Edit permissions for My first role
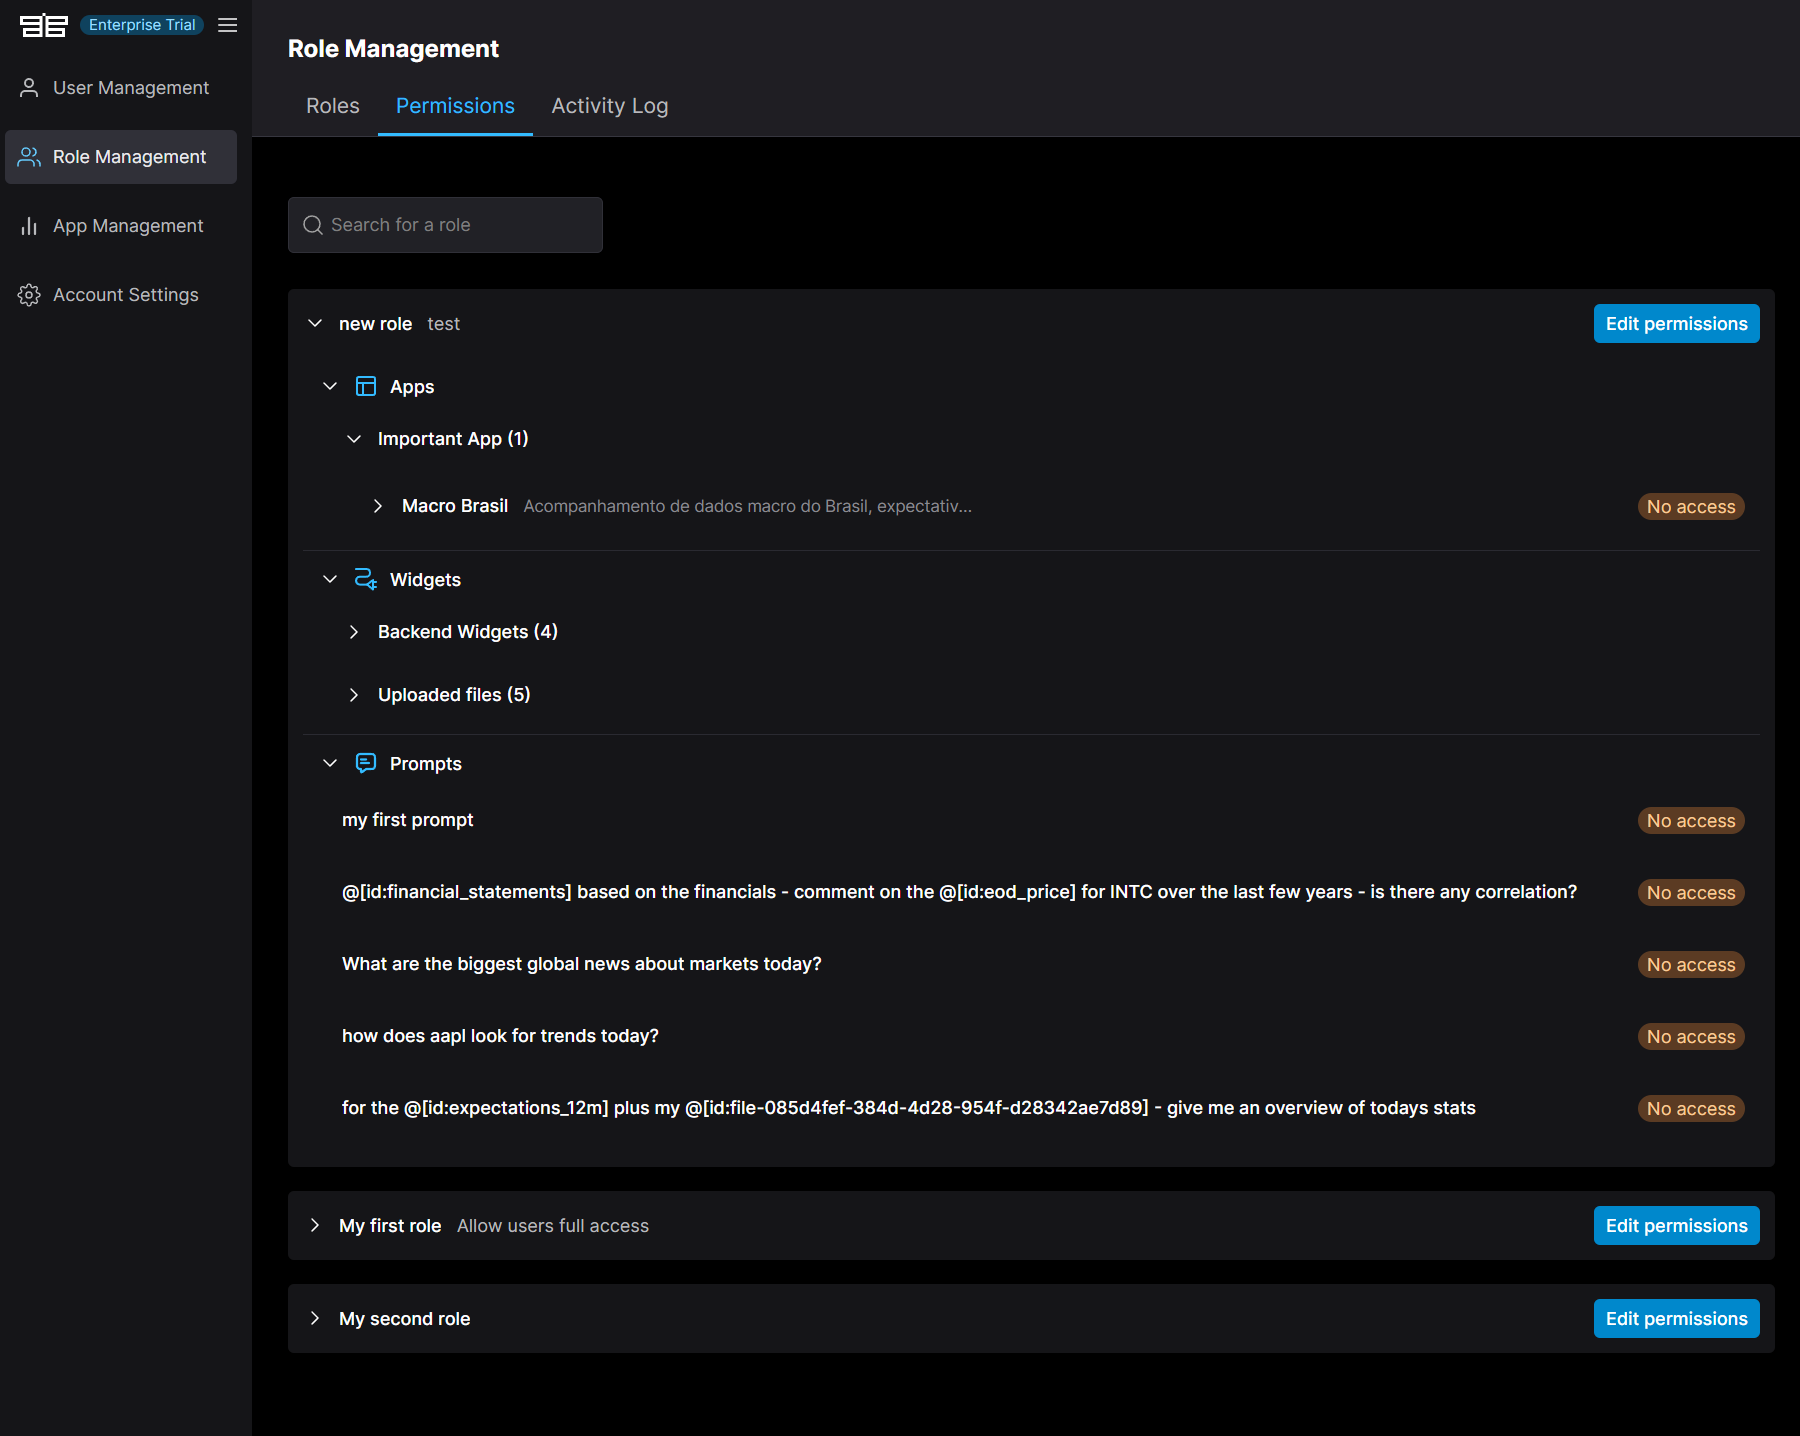1800x1436 pixels. (x=1676, y=1225)
